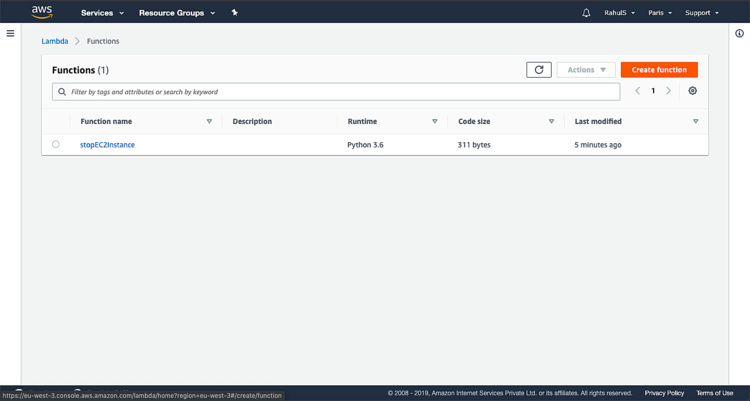Open the Paris region dropdown
Screen dimensions: 750x401
coord(659,13)
